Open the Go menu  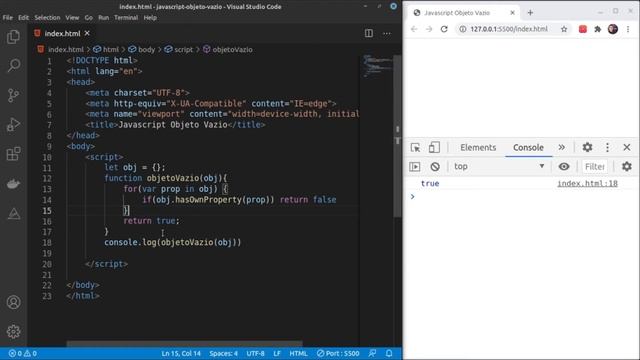[x=89, y=18]
